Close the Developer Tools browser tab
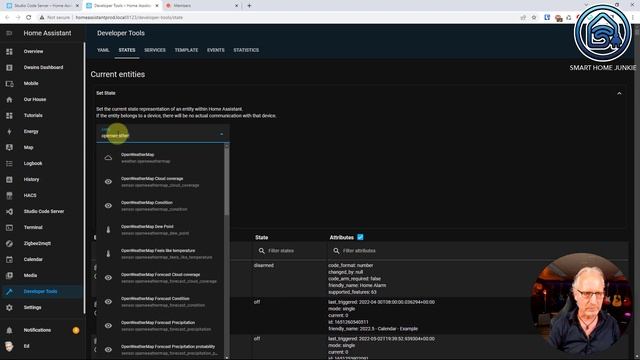Screen dimensions: 640x360 157,6
